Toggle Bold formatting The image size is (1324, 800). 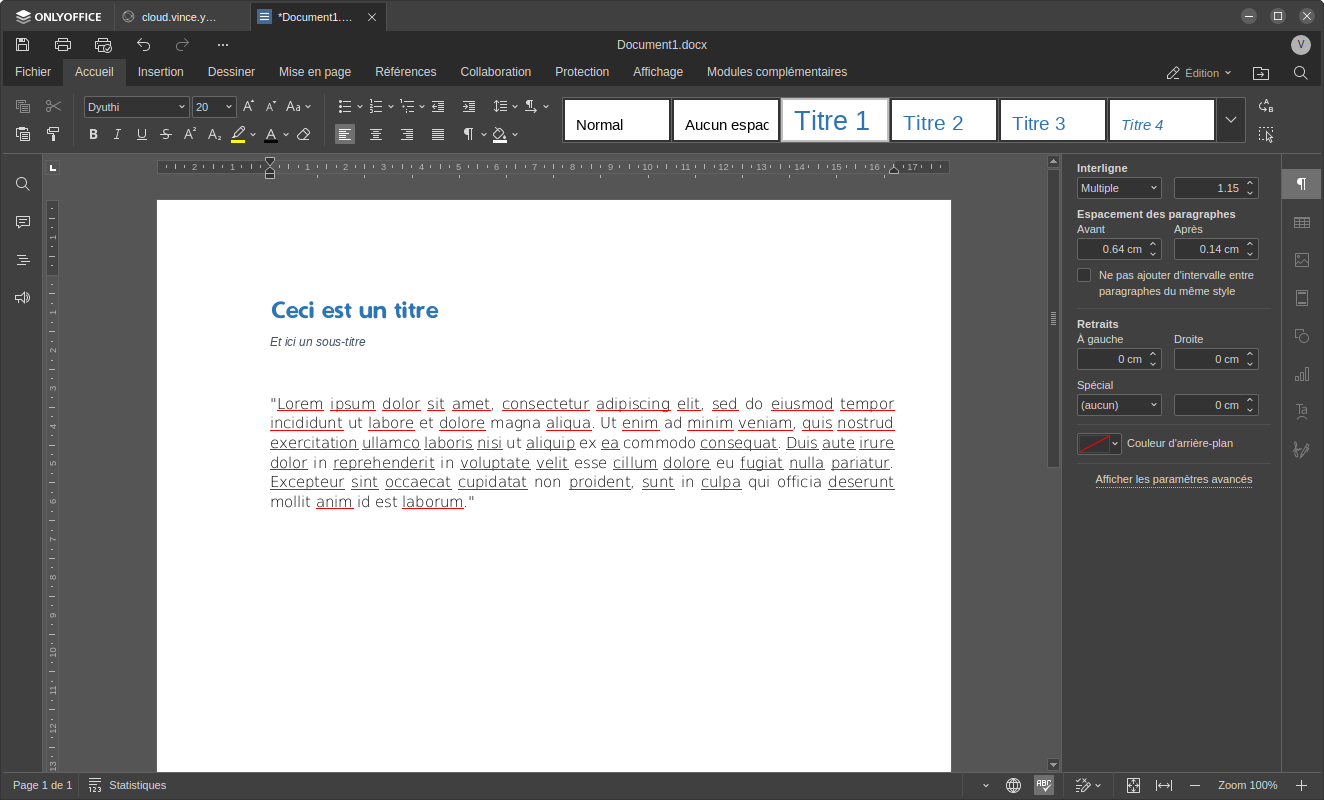click(x=93, y=134)
